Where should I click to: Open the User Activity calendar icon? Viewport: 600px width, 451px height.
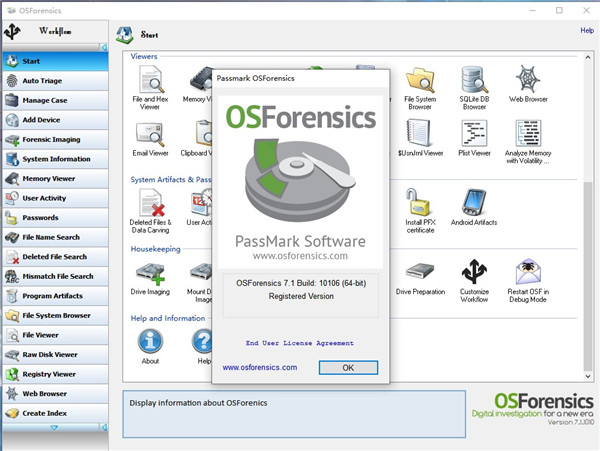pyautogui.click(x=202, y=202)
